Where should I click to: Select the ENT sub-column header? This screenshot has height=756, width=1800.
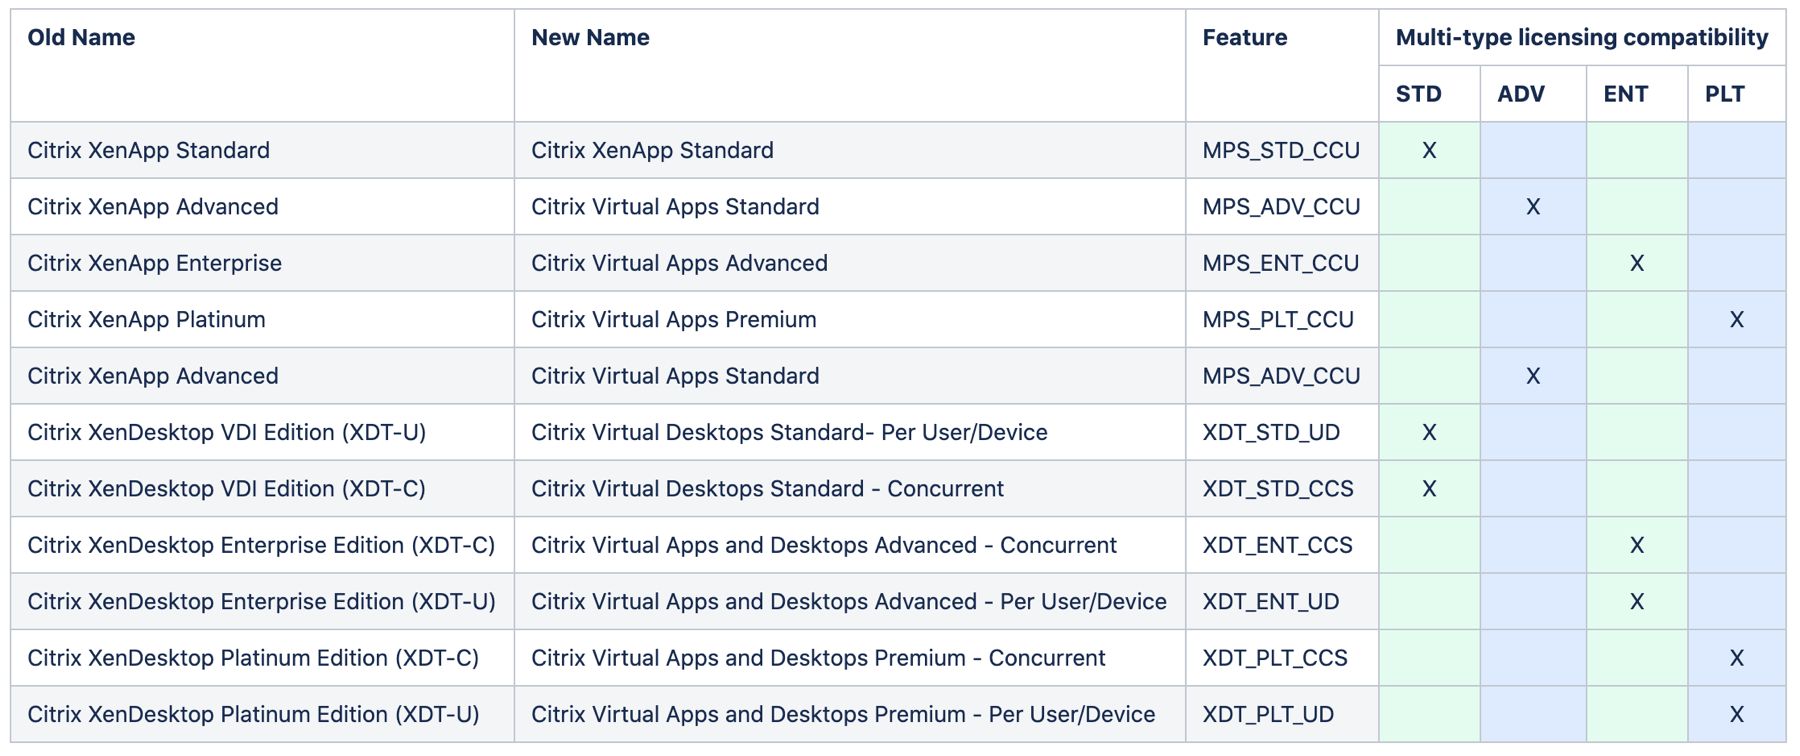click(1637, 94)
